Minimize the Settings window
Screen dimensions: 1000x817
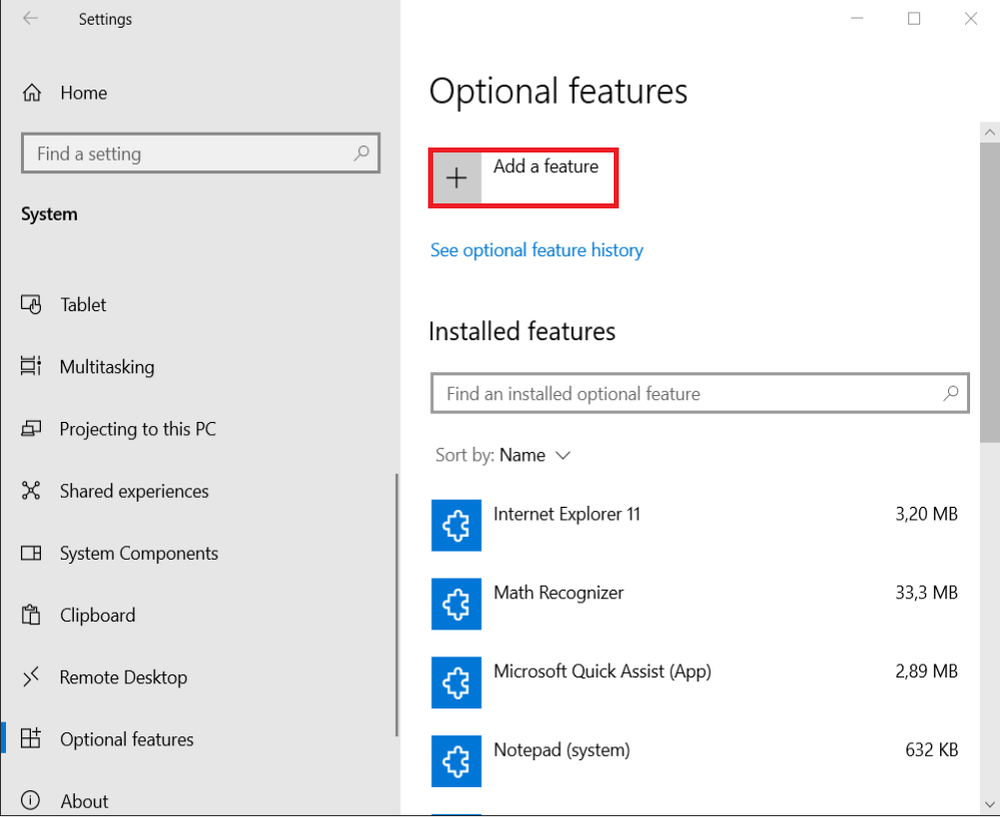[x=857, y=18]
